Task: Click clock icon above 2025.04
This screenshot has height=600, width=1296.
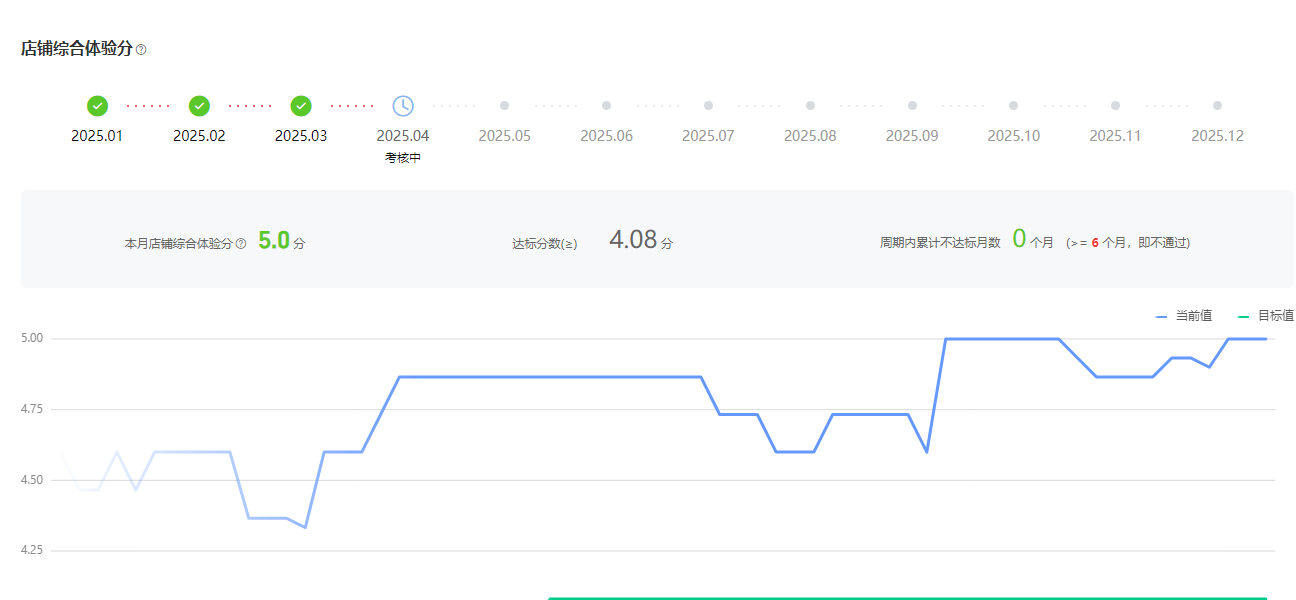Action: tap(403, 105)
